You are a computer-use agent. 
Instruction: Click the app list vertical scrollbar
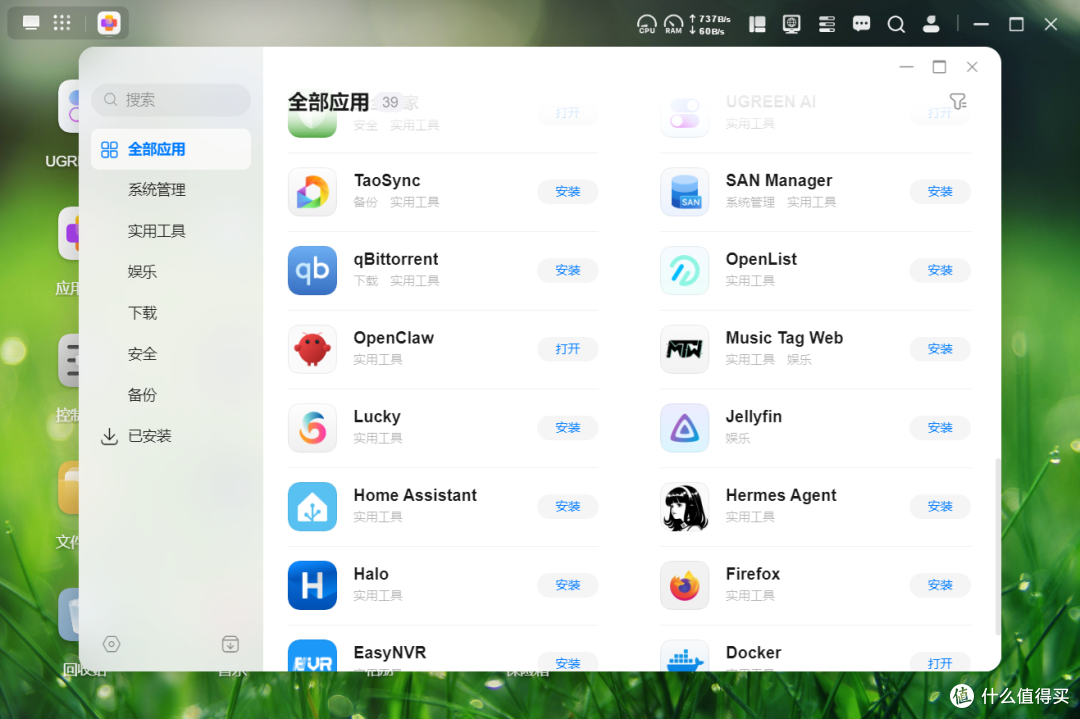[997, 548]
